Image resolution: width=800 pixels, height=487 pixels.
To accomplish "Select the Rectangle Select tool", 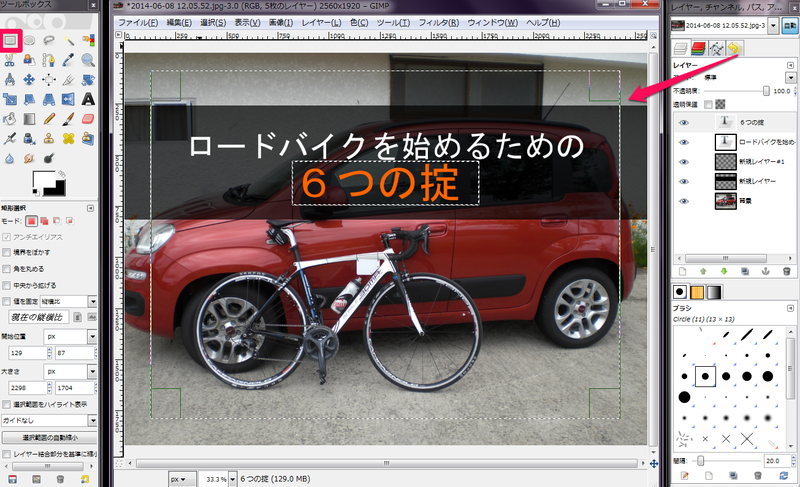I will pos(11,40).
